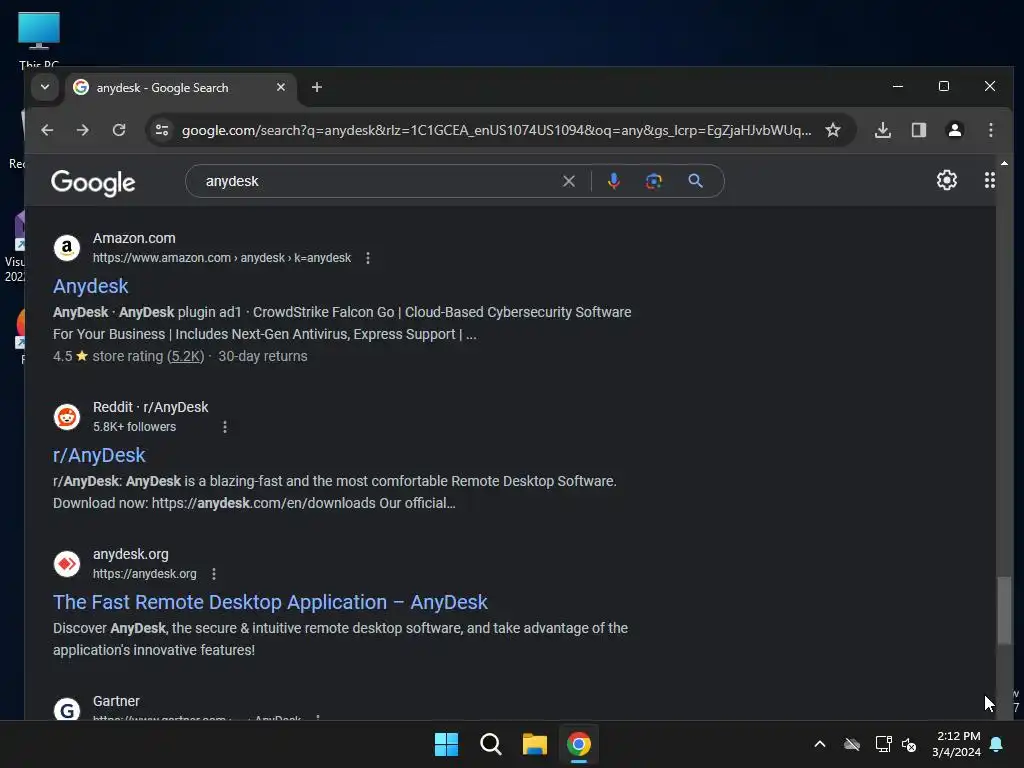Click the Reddit · r/AnyDesk source label
This screenshot has height=768, width=1024.
150,407
